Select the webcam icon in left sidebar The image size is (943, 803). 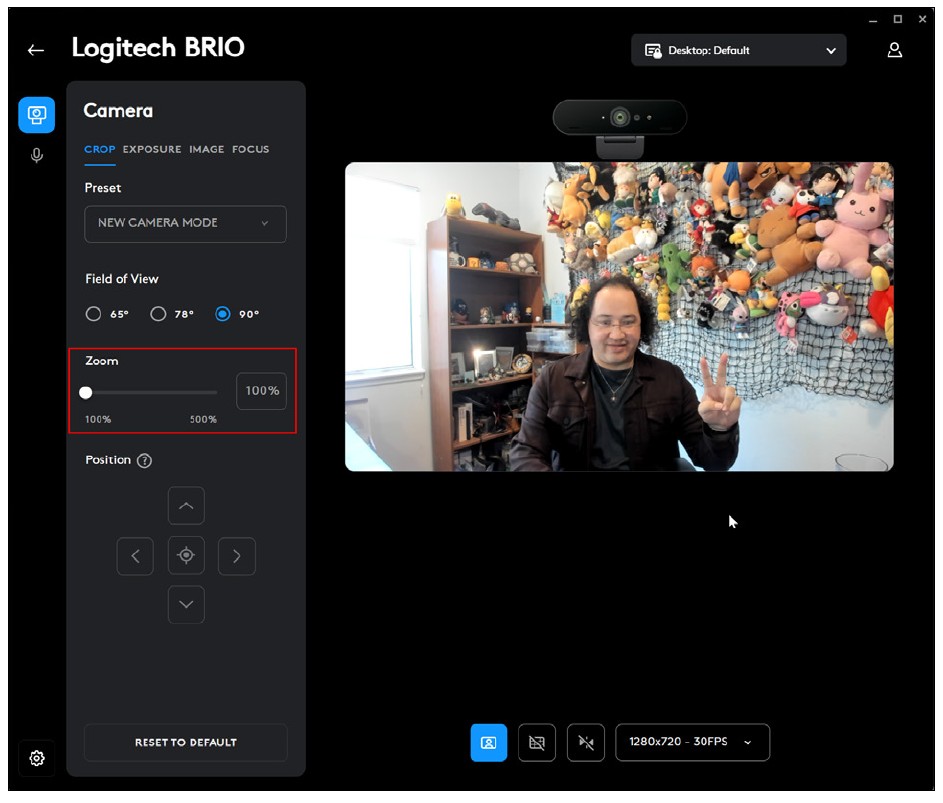[37, 115]
